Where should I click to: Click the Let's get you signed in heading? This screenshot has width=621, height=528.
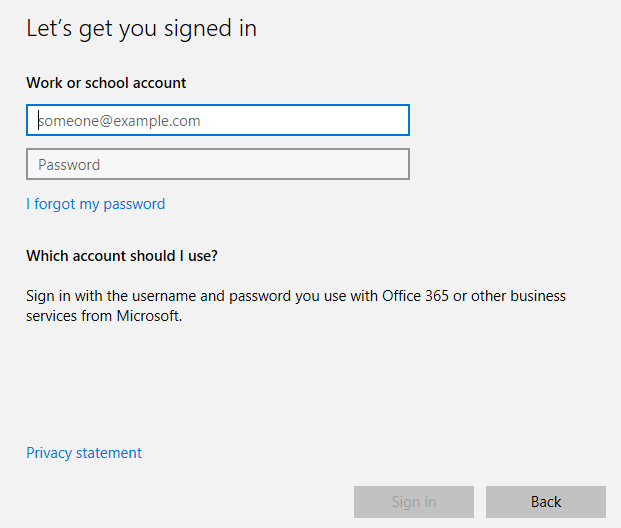[x=141, y=29]
